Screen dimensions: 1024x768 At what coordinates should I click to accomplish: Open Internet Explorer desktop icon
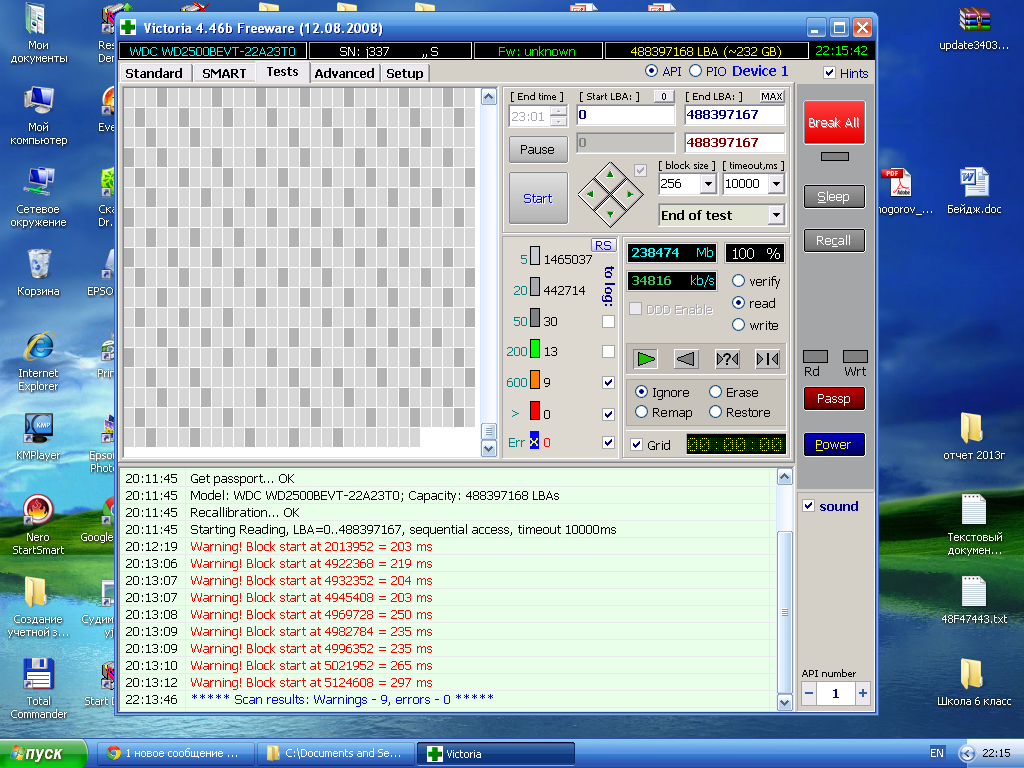click(x=38, y=362)
